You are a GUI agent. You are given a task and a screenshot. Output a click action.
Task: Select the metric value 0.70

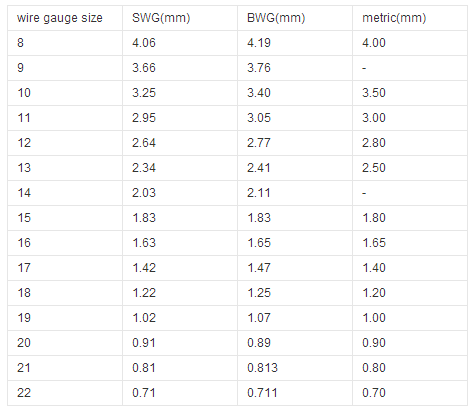[374, 393]
